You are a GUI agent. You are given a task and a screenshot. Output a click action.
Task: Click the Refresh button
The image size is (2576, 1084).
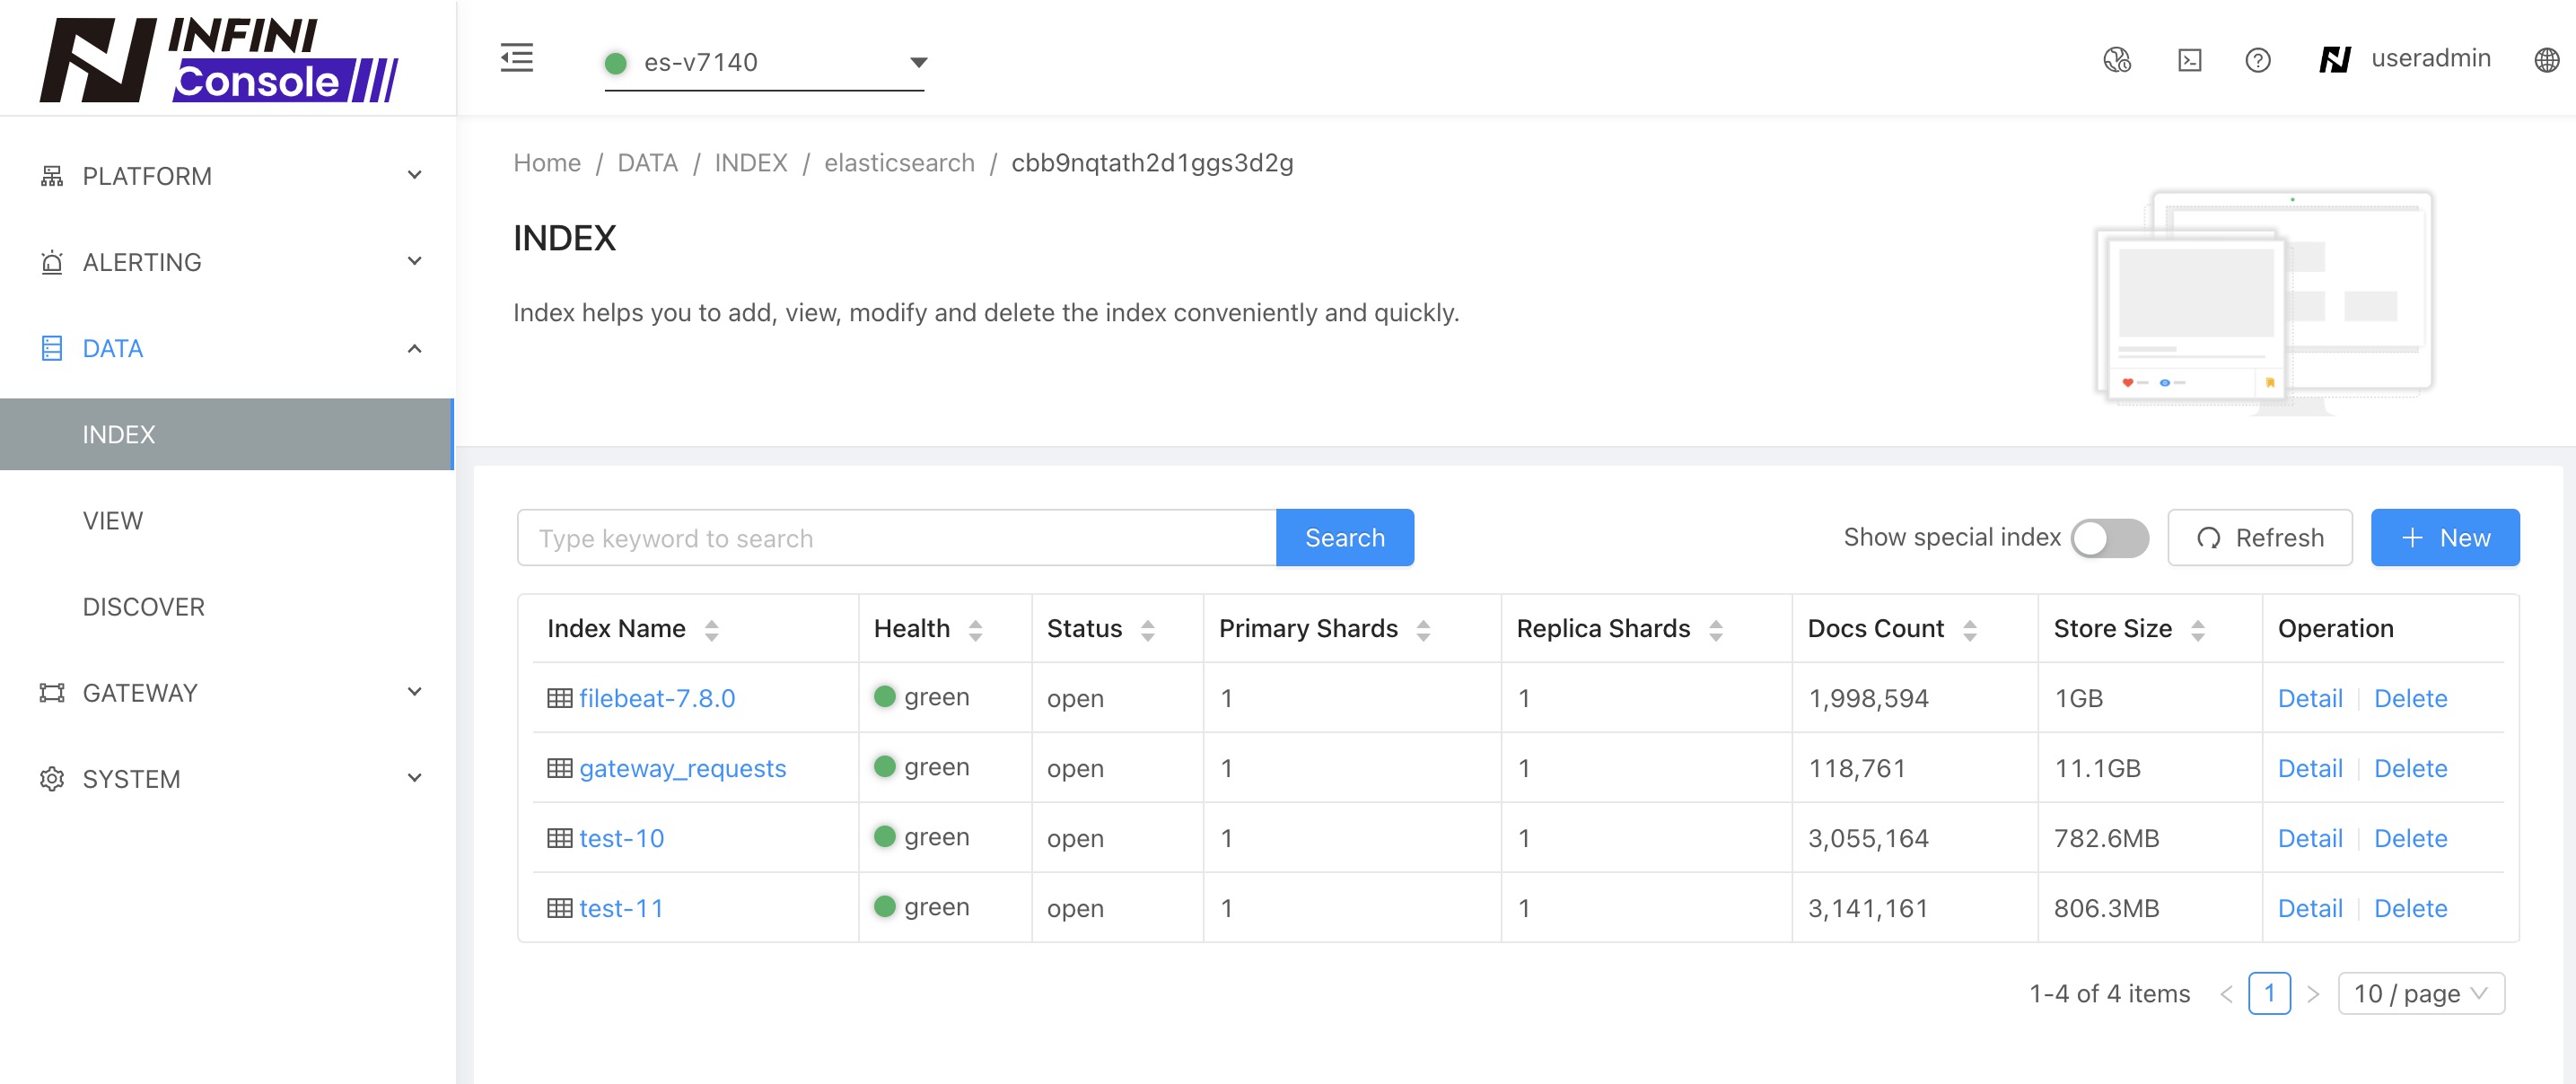click(2262, 538)
